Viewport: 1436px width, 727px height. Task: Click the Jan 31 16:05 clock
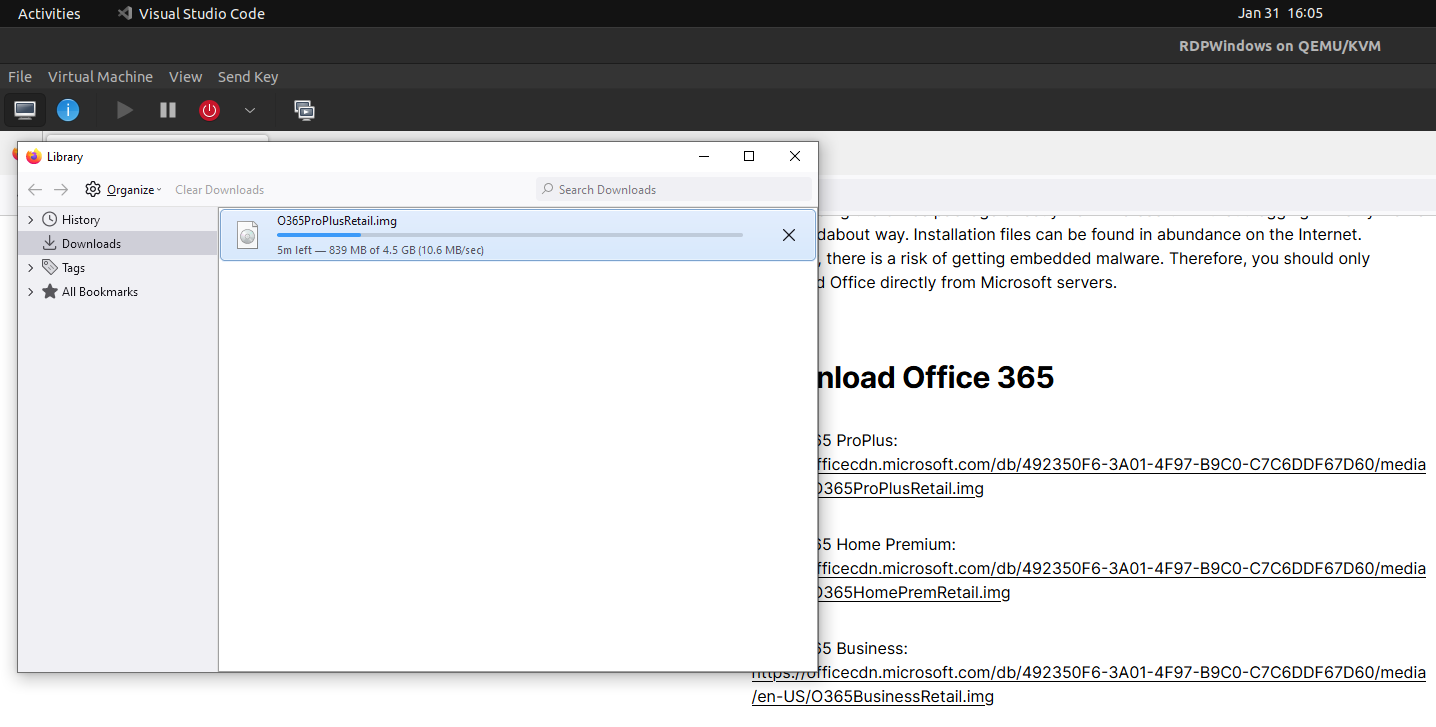click(x=1280, y=13)
